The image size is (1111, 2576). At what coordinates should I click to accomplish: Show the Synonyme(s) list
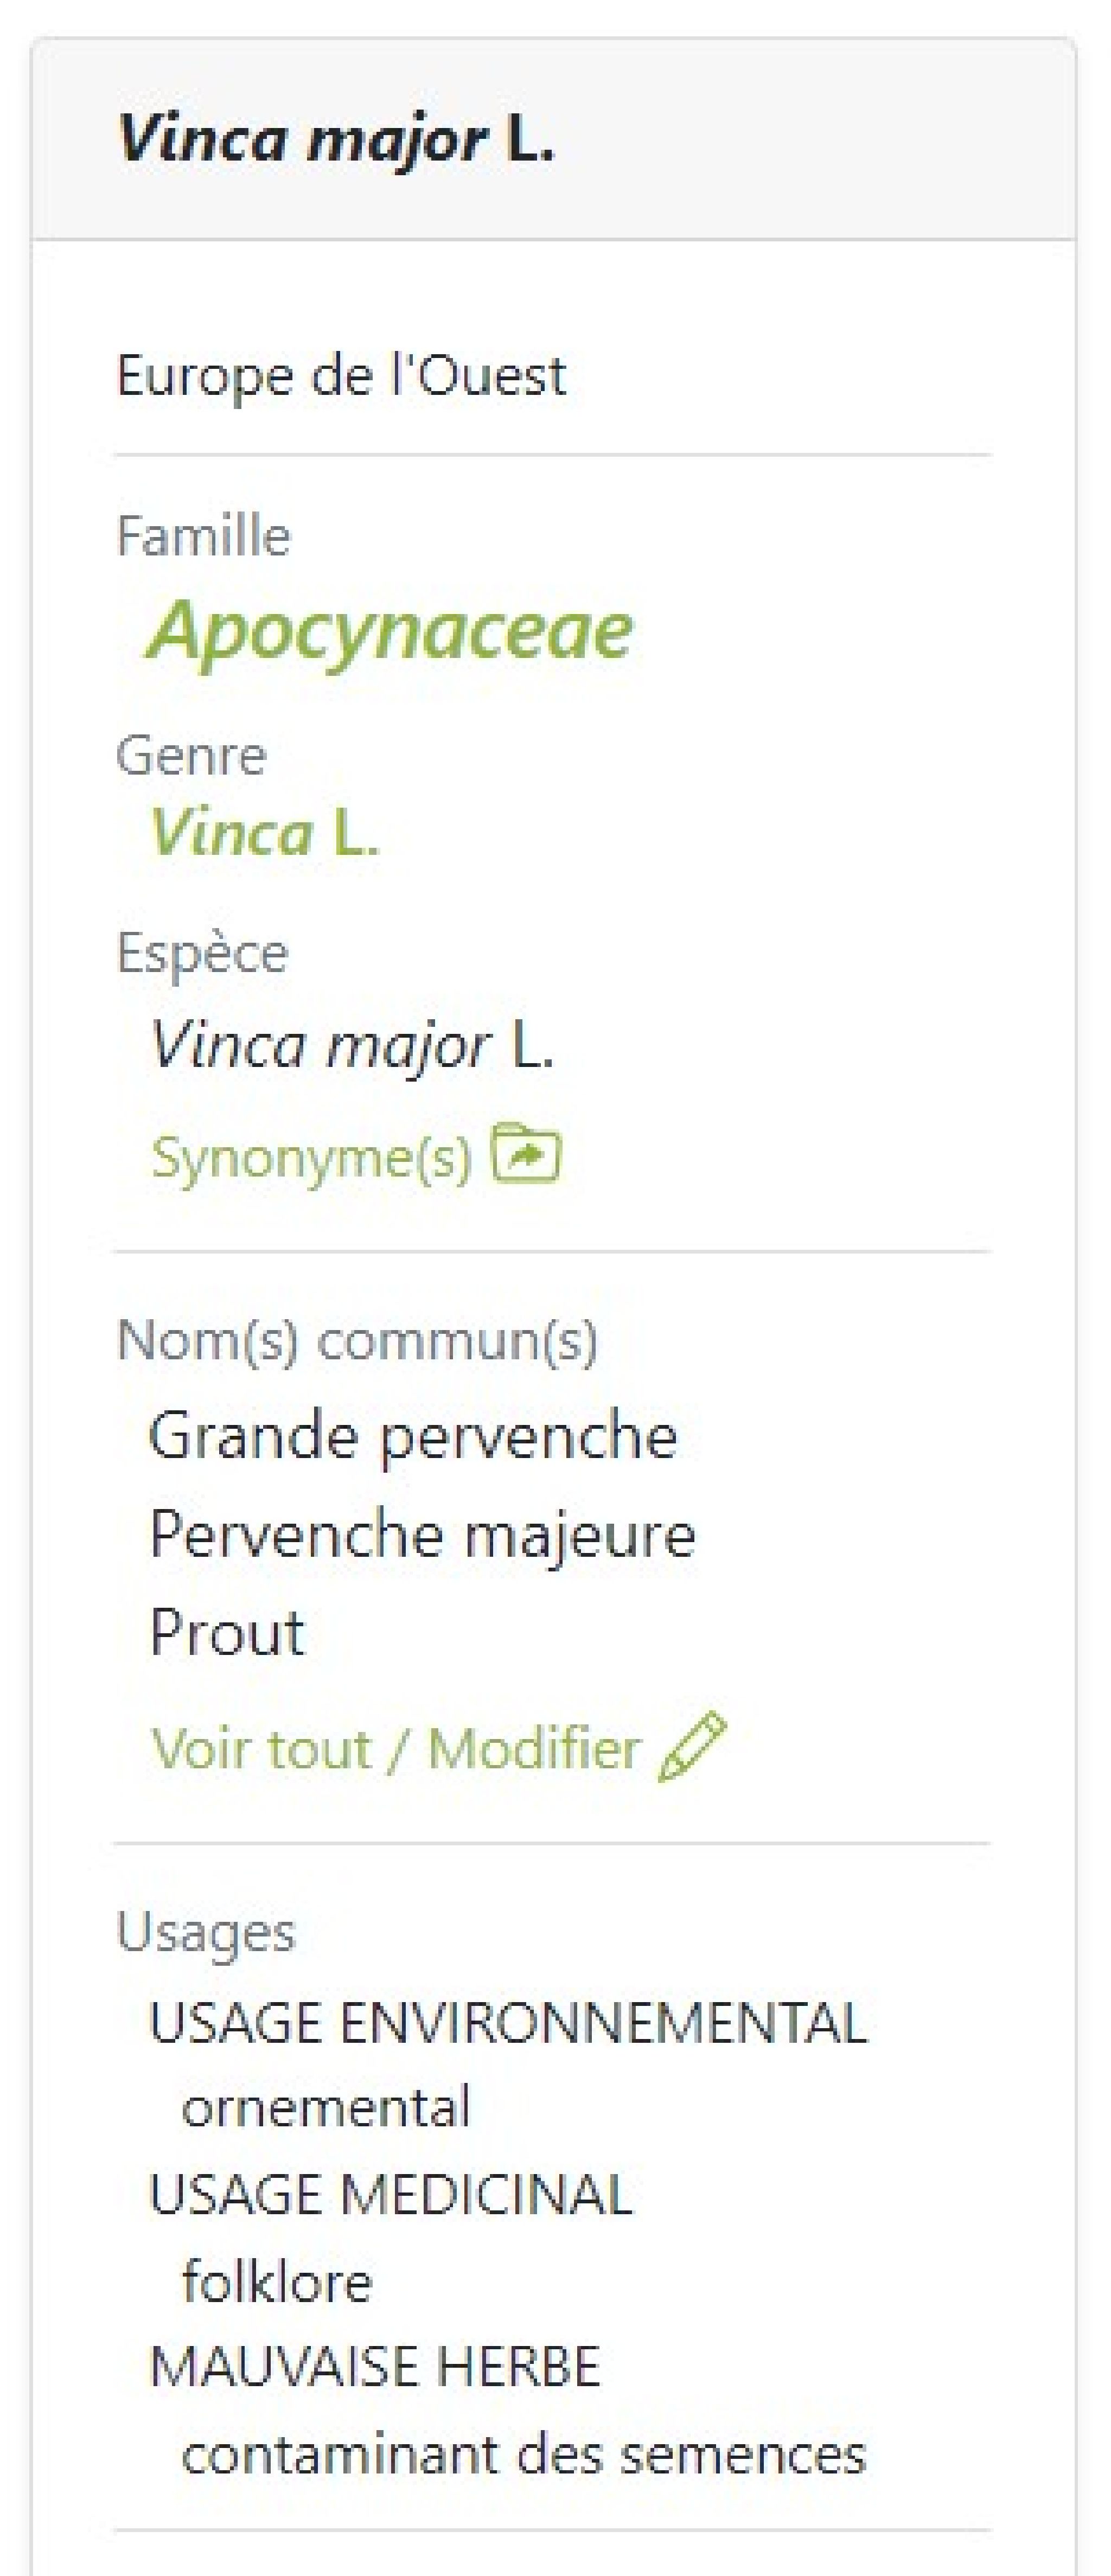click(x=311, y=1158)
